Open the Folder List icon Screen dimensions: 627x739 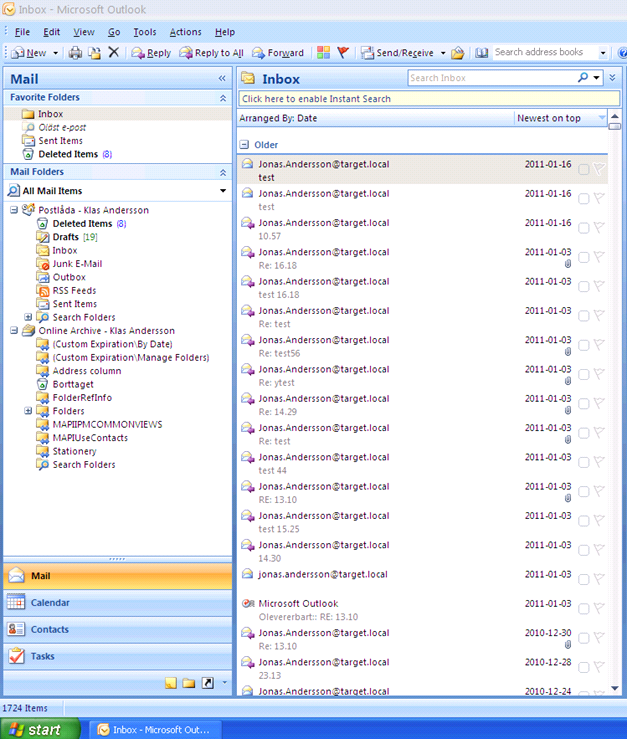(x=189, y=682)
